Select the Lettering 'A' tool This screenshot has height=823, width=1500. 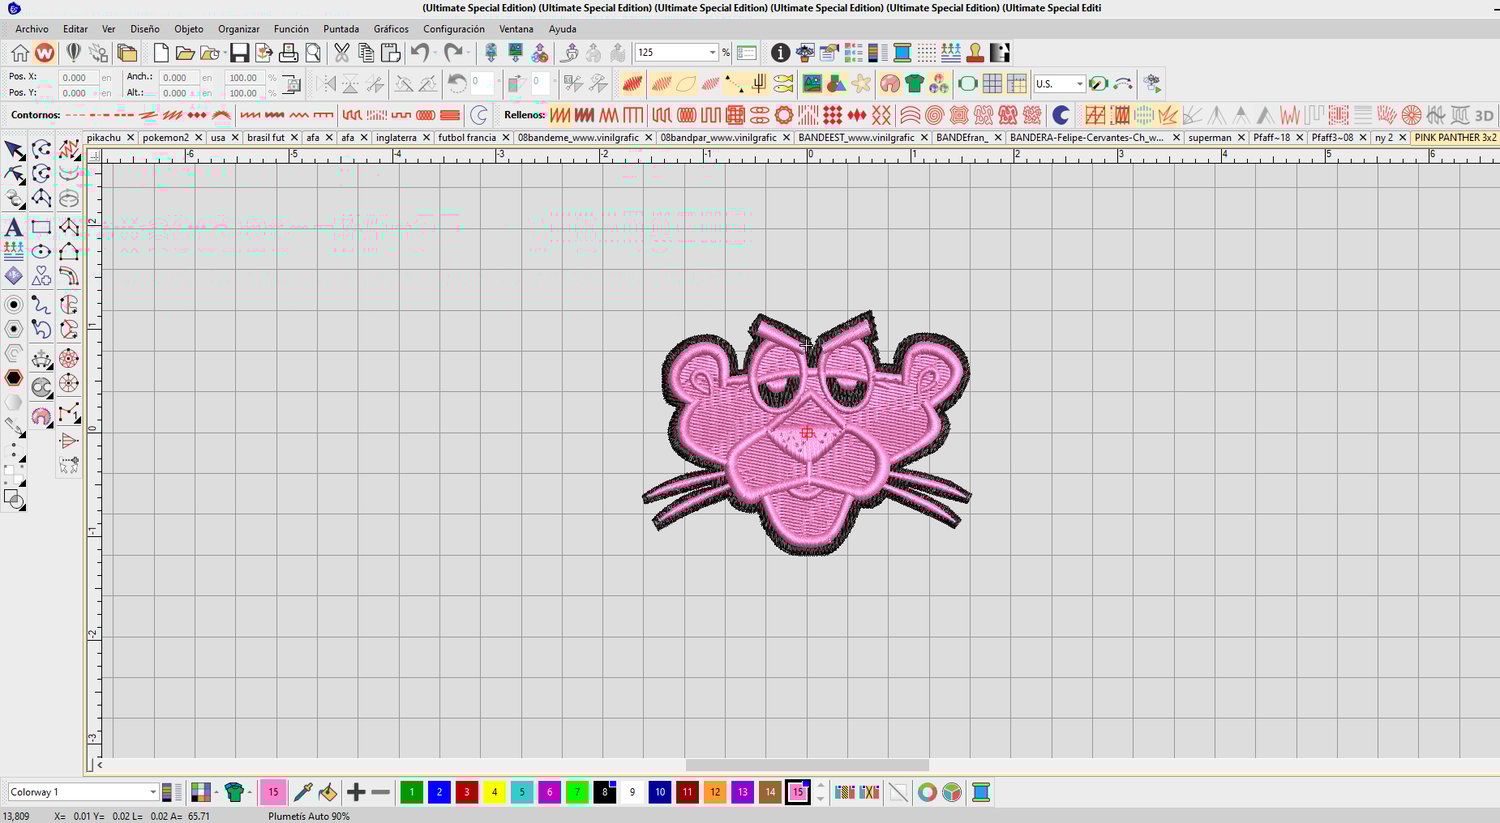pyautogui.click(x=14, y=227)
